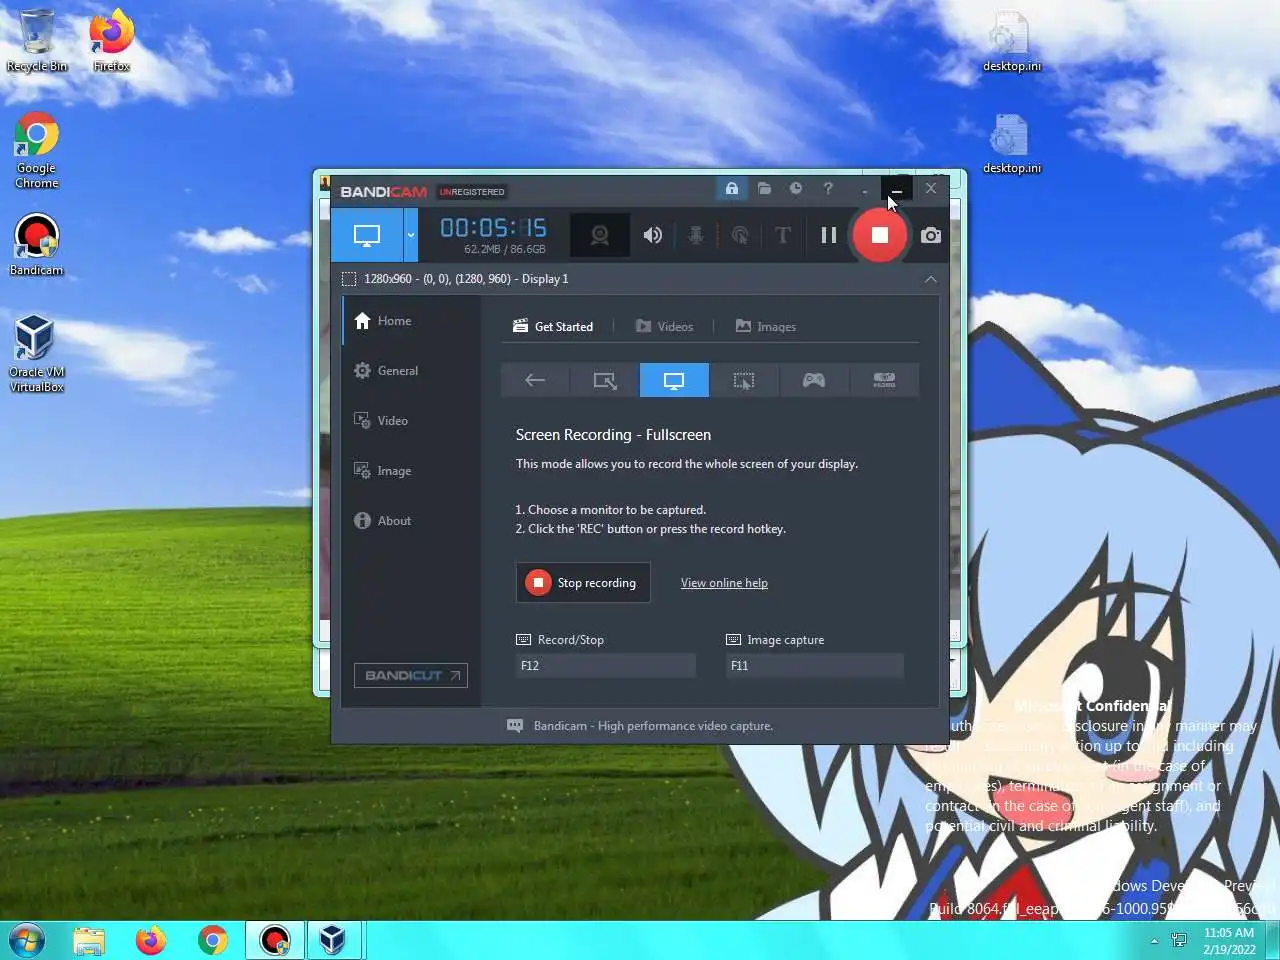Click the Stop recording button
The height and width of the screenshot is (960, 1280).
tap(583, 583)
